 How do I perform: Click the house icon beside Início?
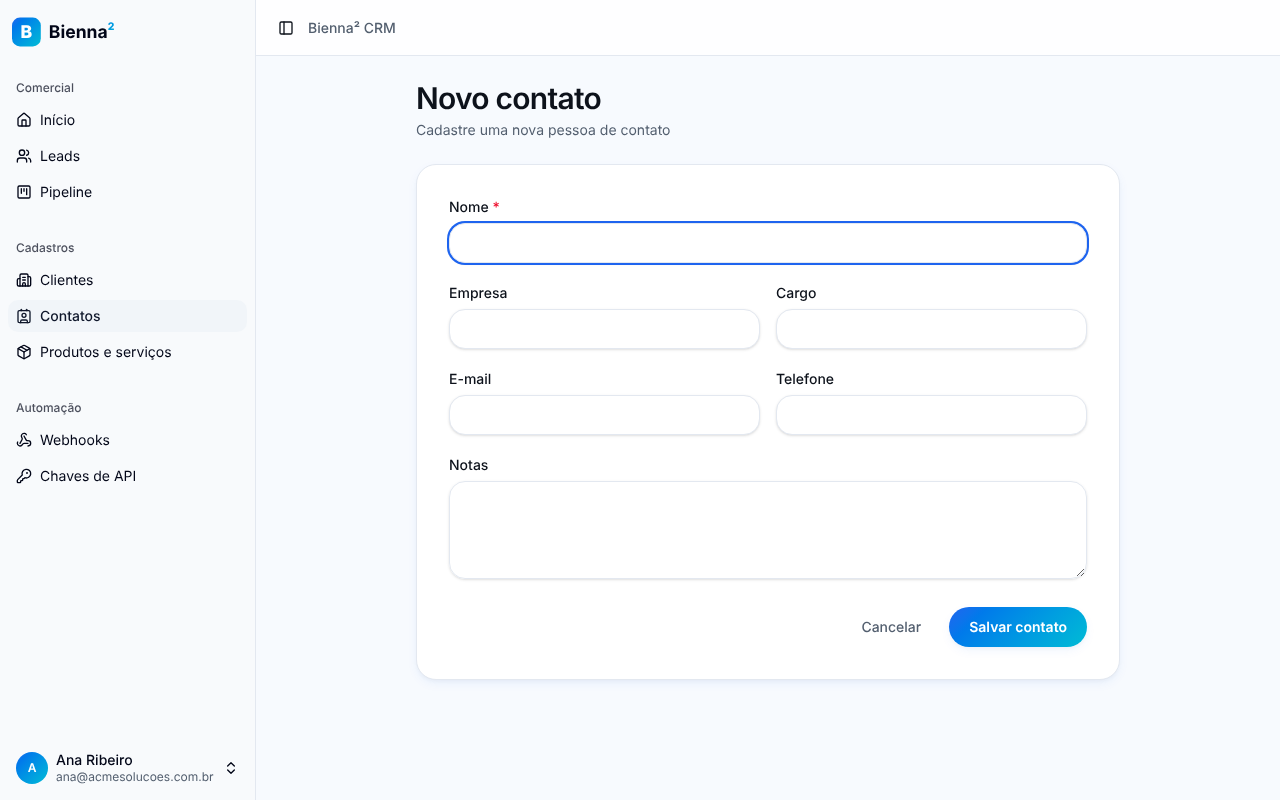click(x=24, y=120)
